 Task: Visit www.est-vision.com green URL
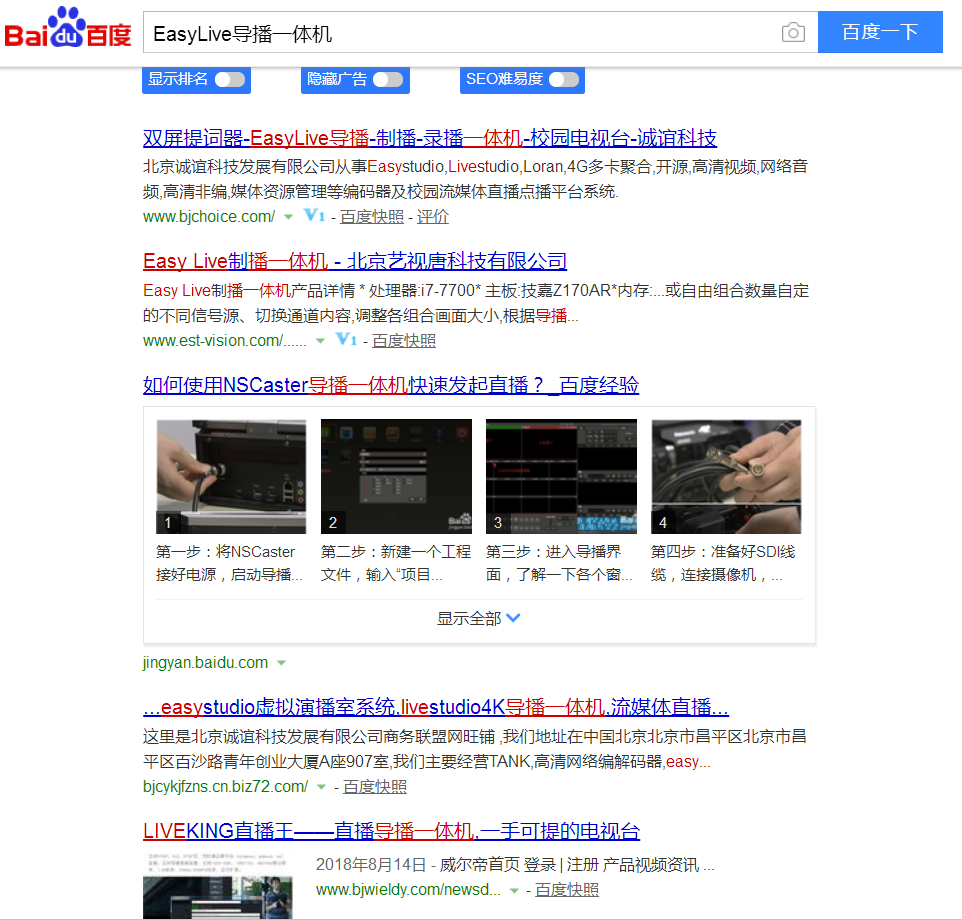tap(225, 341)
